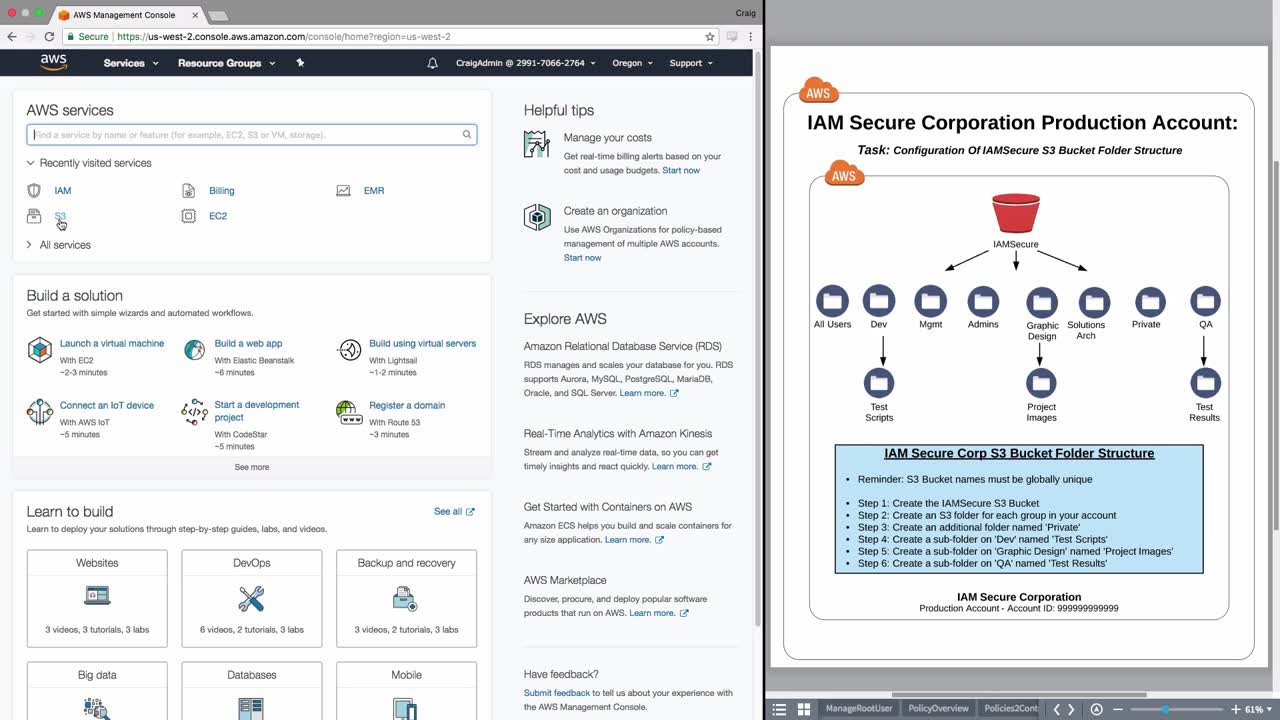Open Chrome's three-dot menu

click(751, 37)
